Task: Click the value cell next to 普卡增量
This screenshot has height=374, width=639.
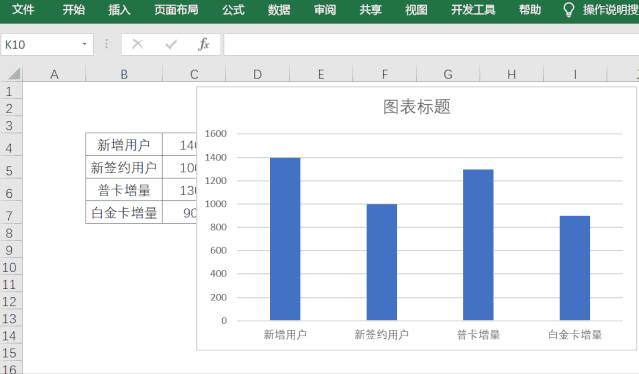Action: (180, 189)
